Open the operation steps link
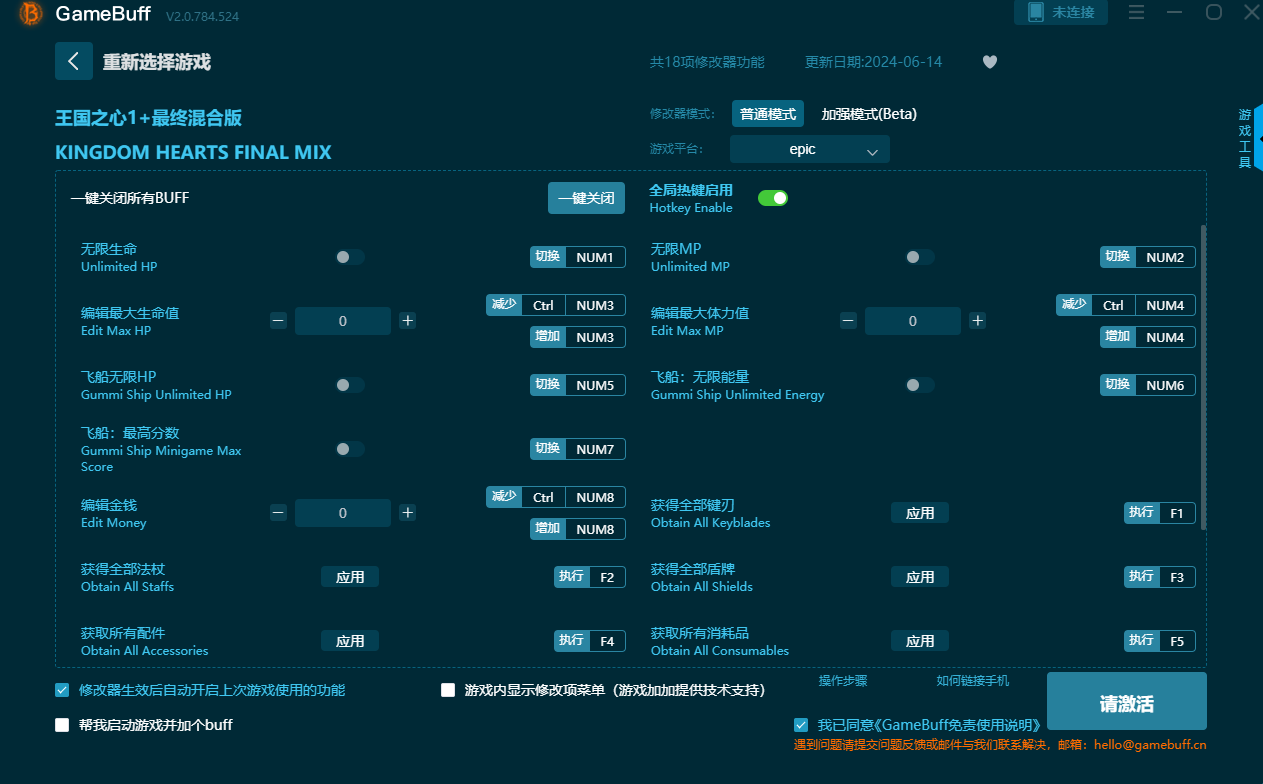 tap(843, 681)
